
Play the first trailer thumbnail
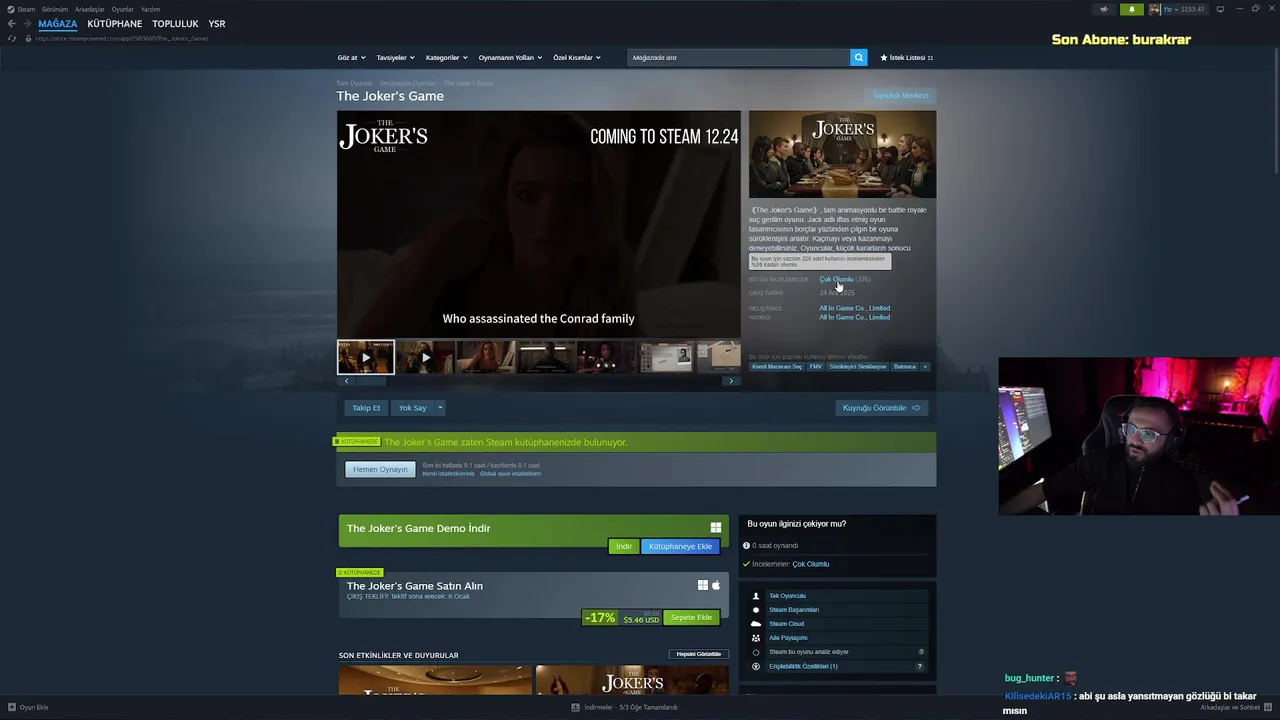pos(366,357)
